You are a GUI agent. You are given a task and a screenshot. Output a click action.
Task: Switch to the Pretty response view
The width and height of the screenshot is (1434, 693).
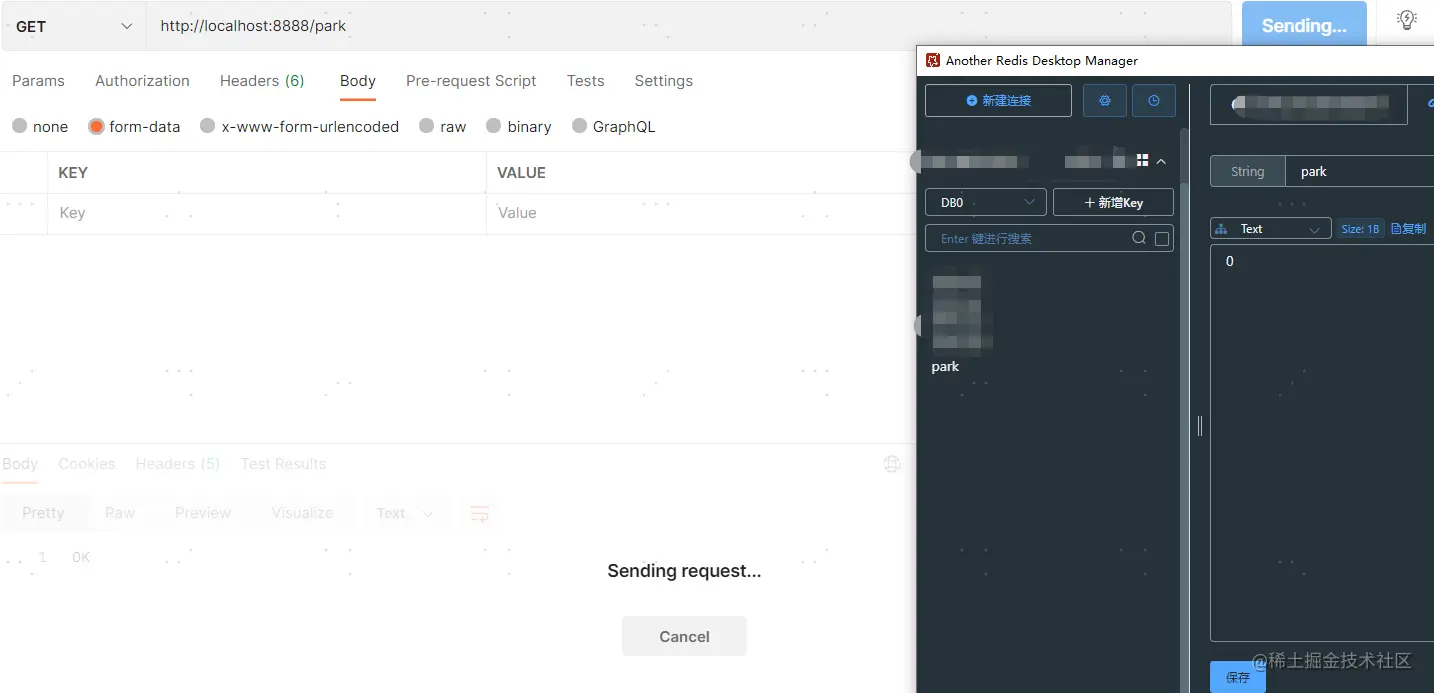coord(43,513)
